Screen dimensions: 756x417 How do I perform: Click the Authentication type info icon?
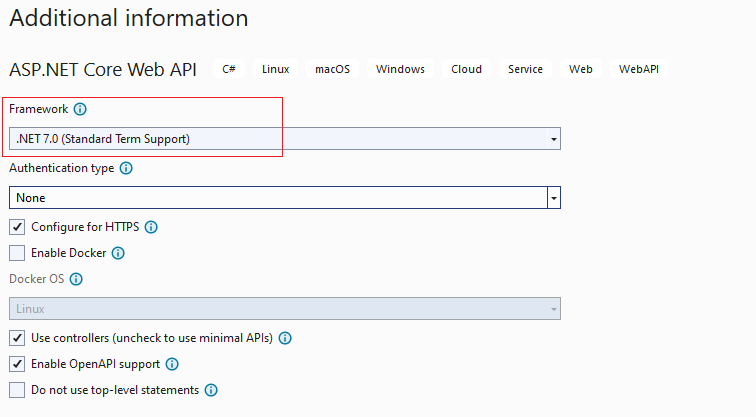click(126, 168)
